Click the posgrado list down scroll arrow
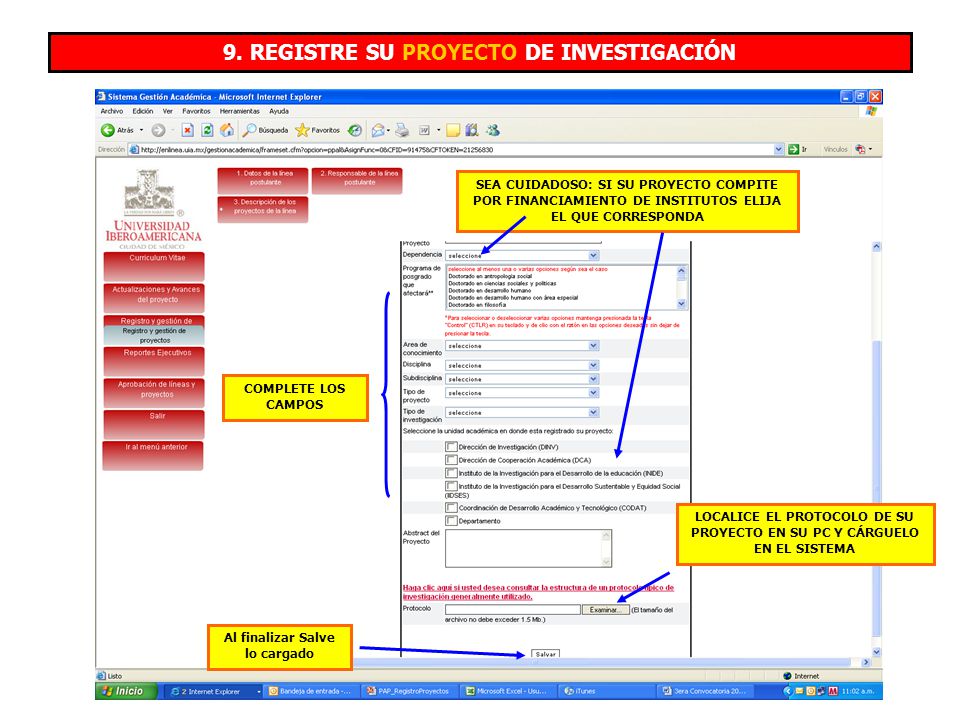 681,304
